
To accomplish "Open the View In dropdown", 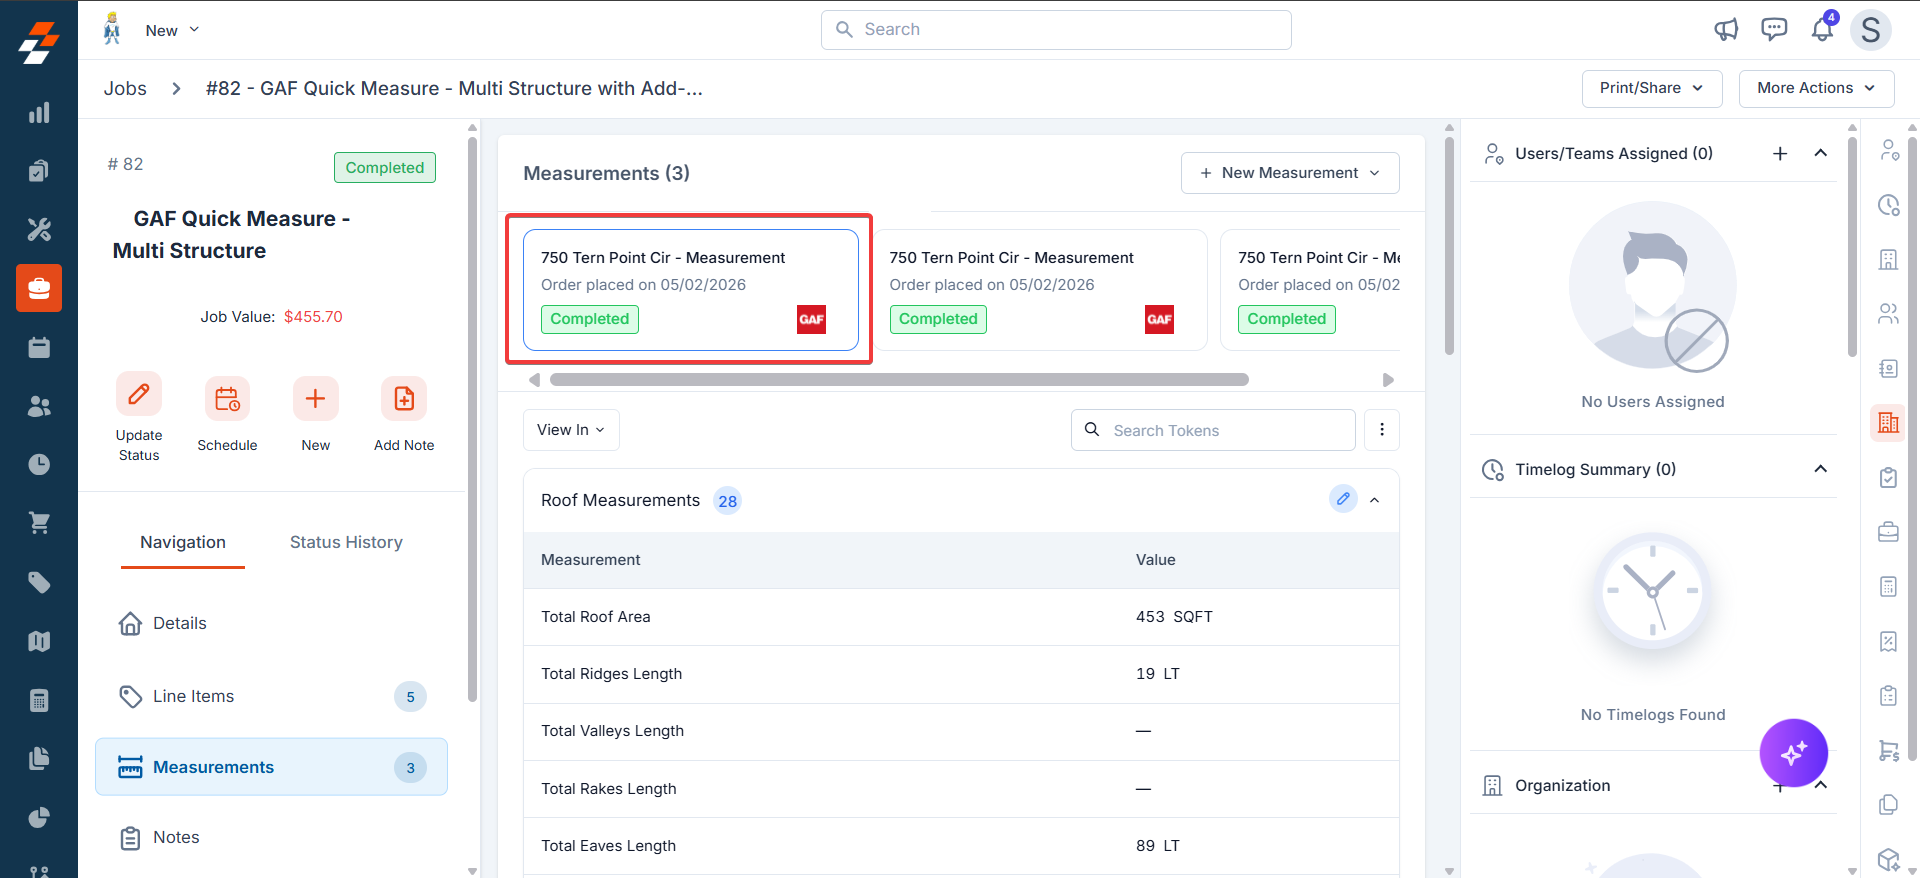I will 571,430.
